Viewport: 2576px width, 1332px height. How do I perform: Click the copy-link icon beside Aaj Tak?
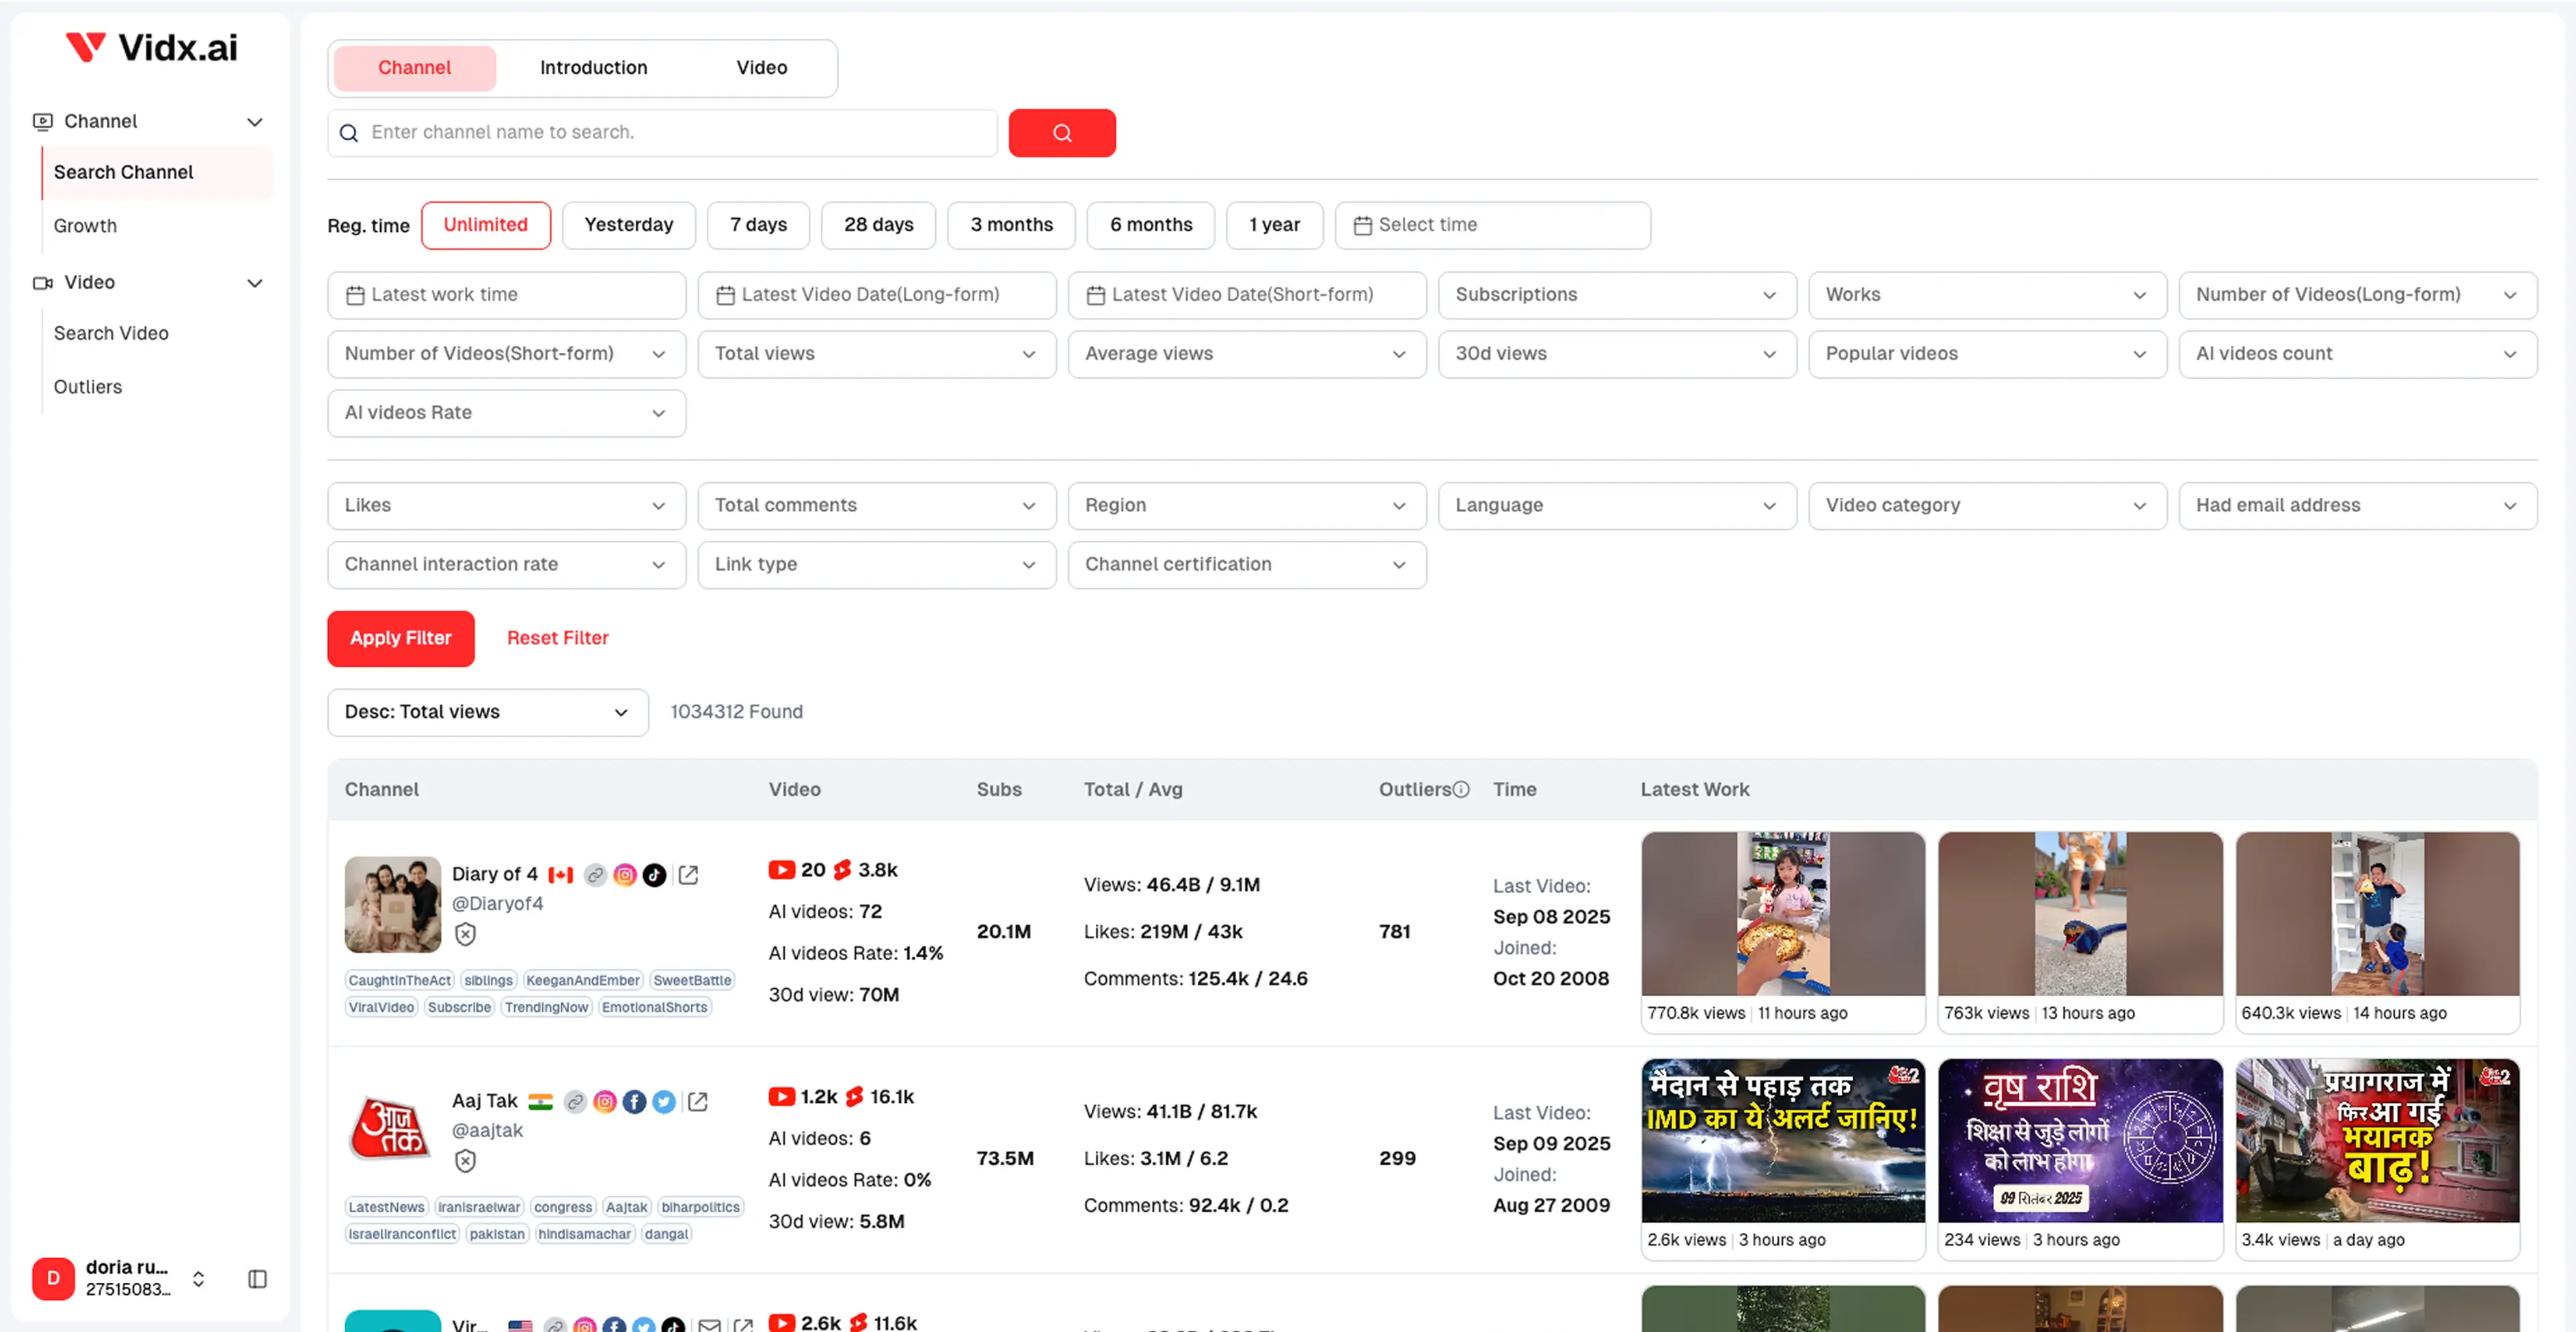pyautogui.click(x=575, y=1101)
